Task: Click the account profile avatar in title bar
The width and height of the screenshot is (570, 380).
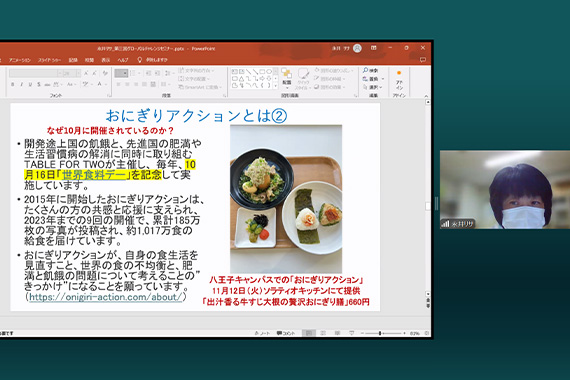Action: [x=357, y=48]
